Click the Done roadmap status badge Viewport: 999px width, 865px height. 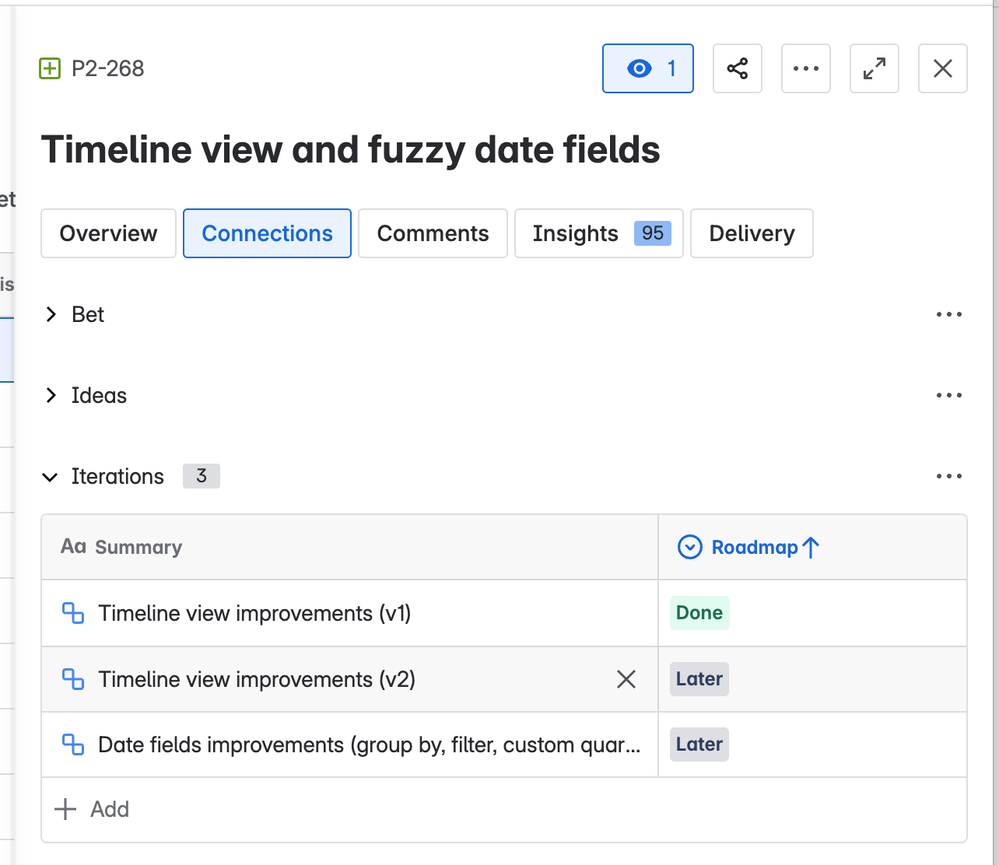699,614
